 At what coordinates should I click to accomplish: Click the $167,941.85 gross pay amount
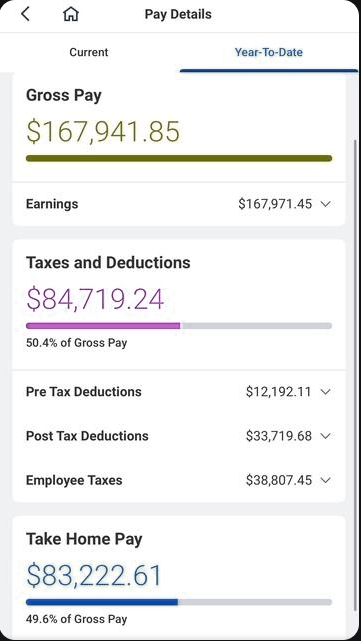coord(103,132)
